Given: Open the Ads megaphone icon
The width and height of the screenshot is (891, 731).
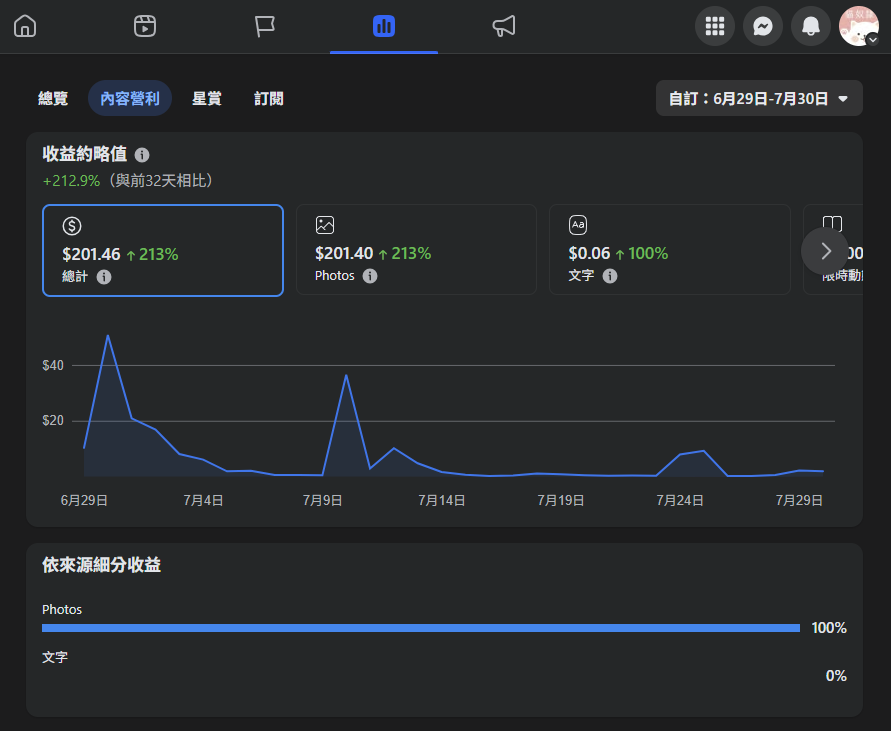Looking at the screenshot, I should [503, 26].
